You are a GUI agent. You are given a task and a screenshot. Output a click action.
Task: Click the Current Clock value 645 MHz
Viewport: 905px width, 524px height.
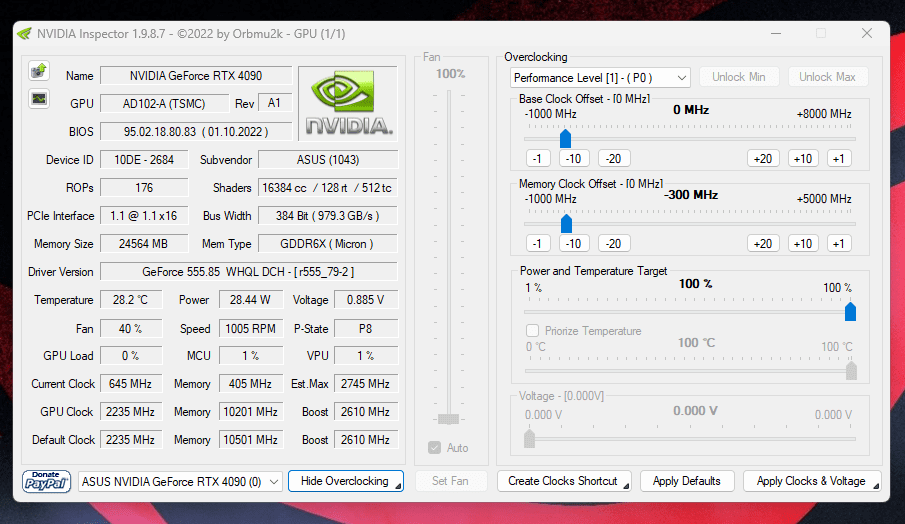point(131,384)
